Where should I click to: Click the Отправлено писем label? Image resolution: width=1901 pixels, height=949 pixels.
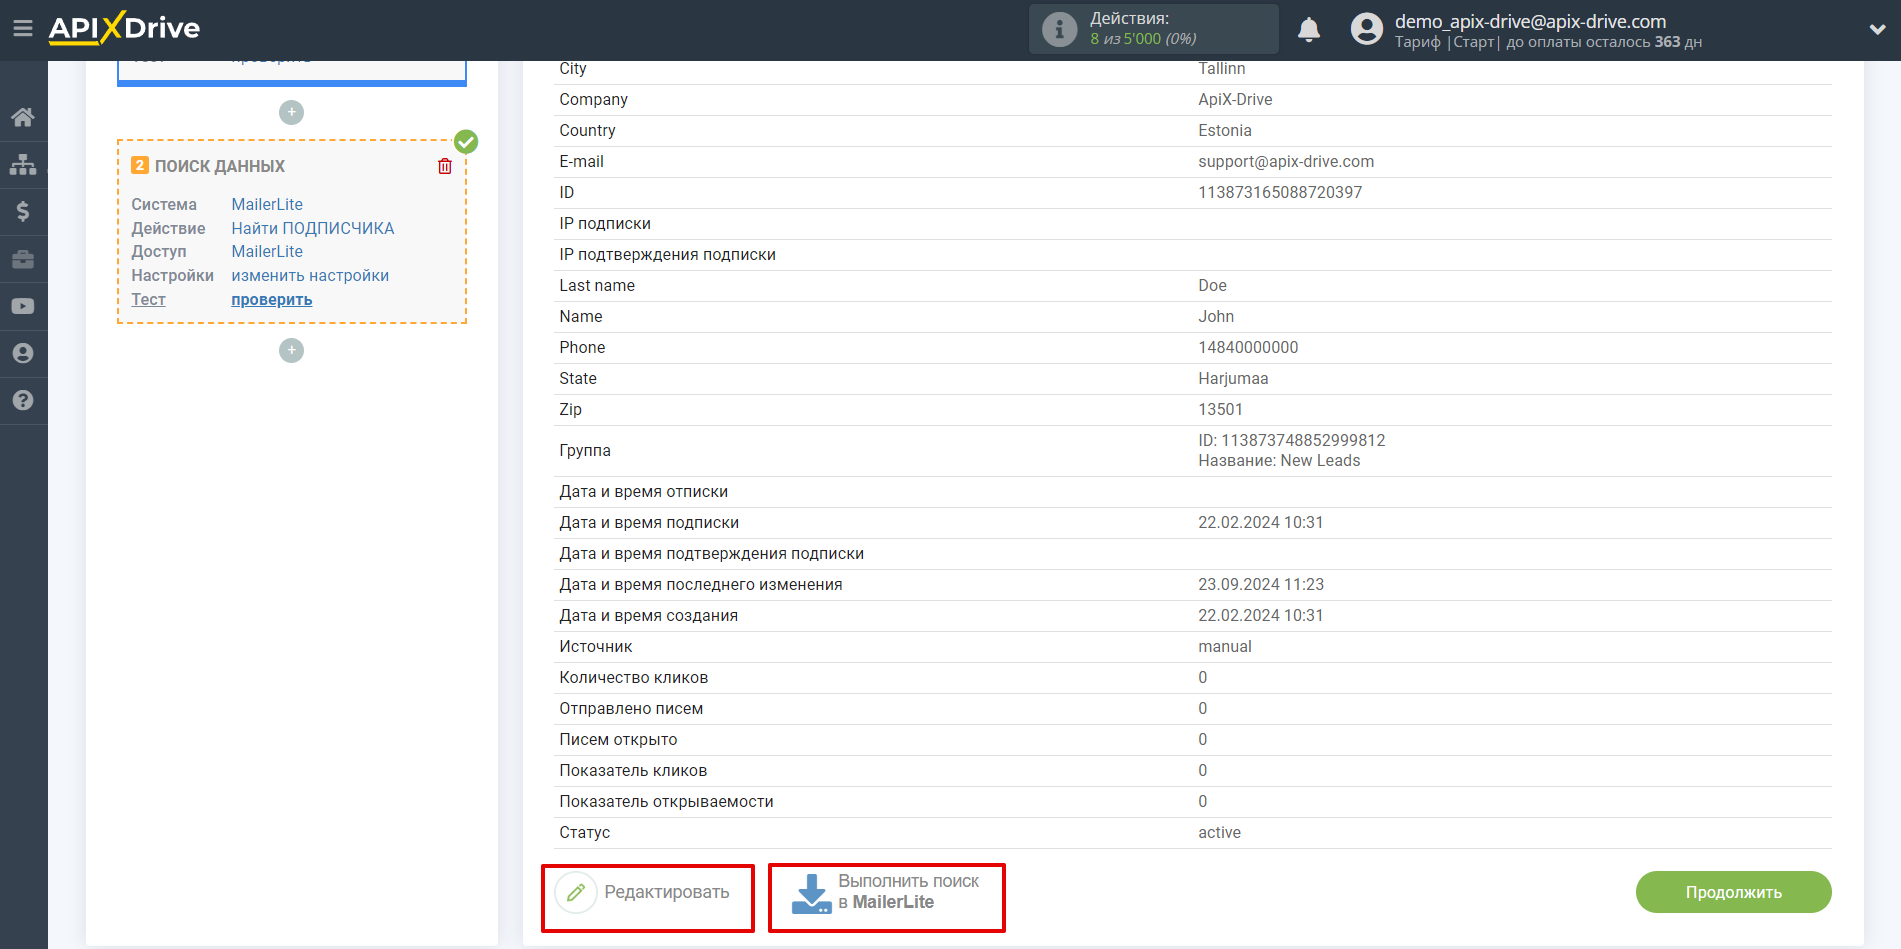coord(631,709)
